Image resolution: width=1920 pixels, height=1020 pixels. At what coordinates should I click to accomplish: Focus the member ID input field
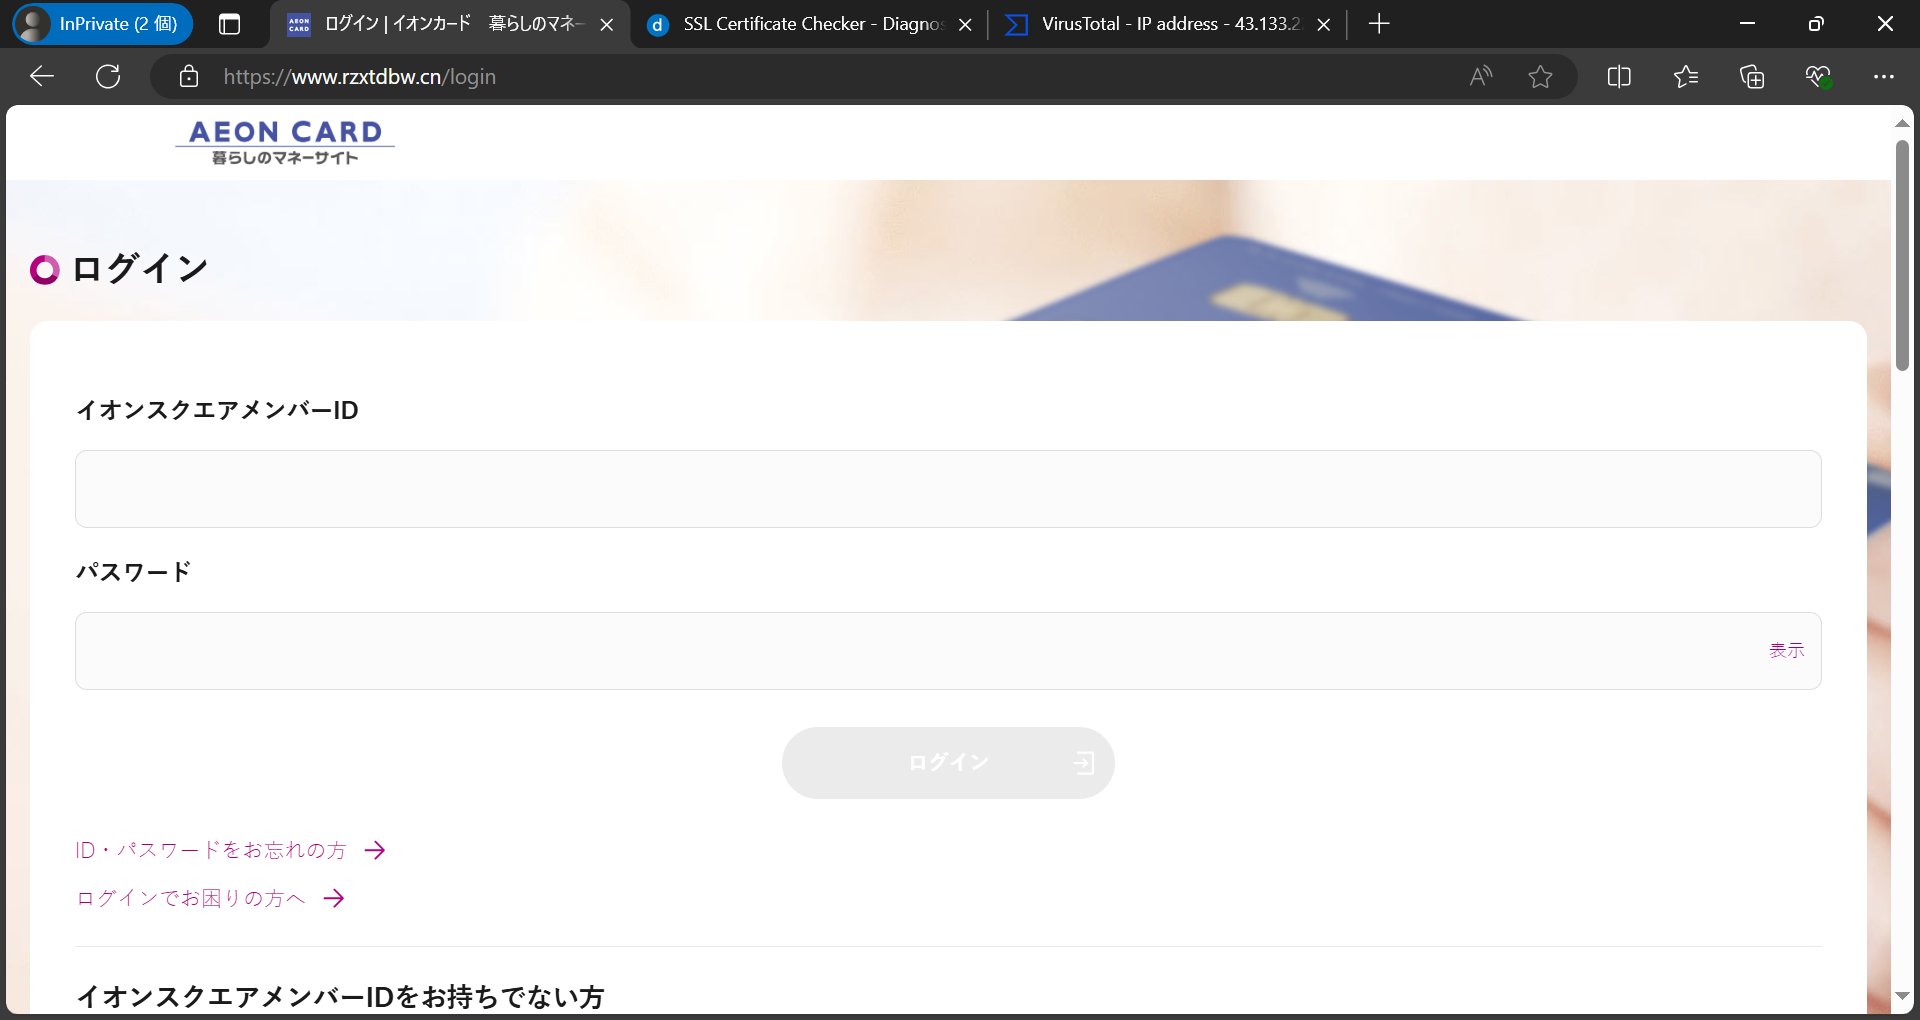coord(948,489)
